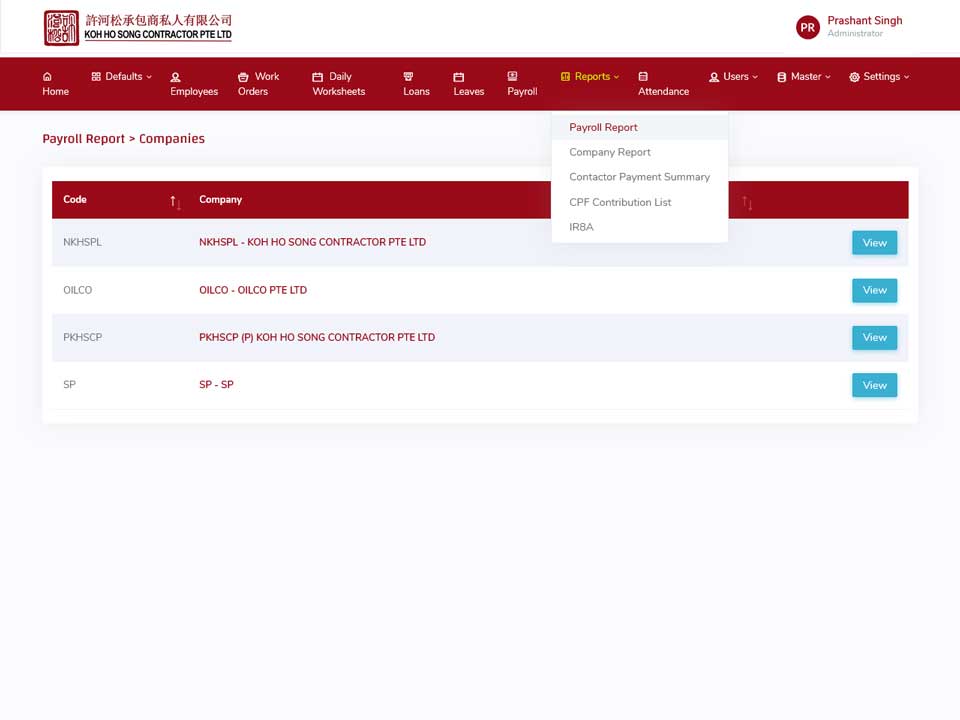Click the PR user avatar

coord(808,28)
